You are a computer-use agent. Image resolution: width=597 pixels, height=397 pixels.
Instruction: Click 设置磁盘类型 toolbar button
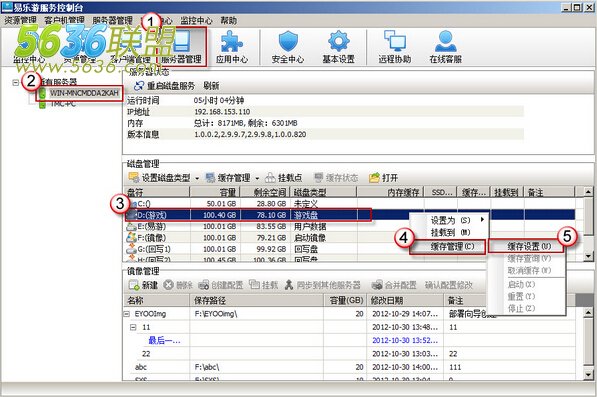(160, 178)
